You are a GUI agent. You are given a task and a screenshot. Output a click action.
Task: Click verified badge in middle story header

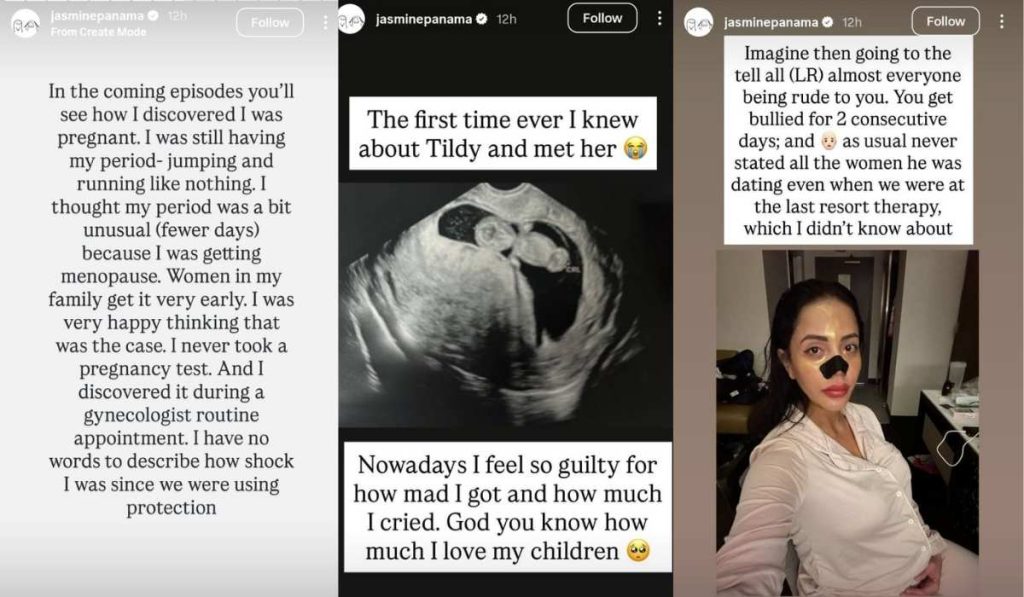pyautogui.click(x=482, y=19)
